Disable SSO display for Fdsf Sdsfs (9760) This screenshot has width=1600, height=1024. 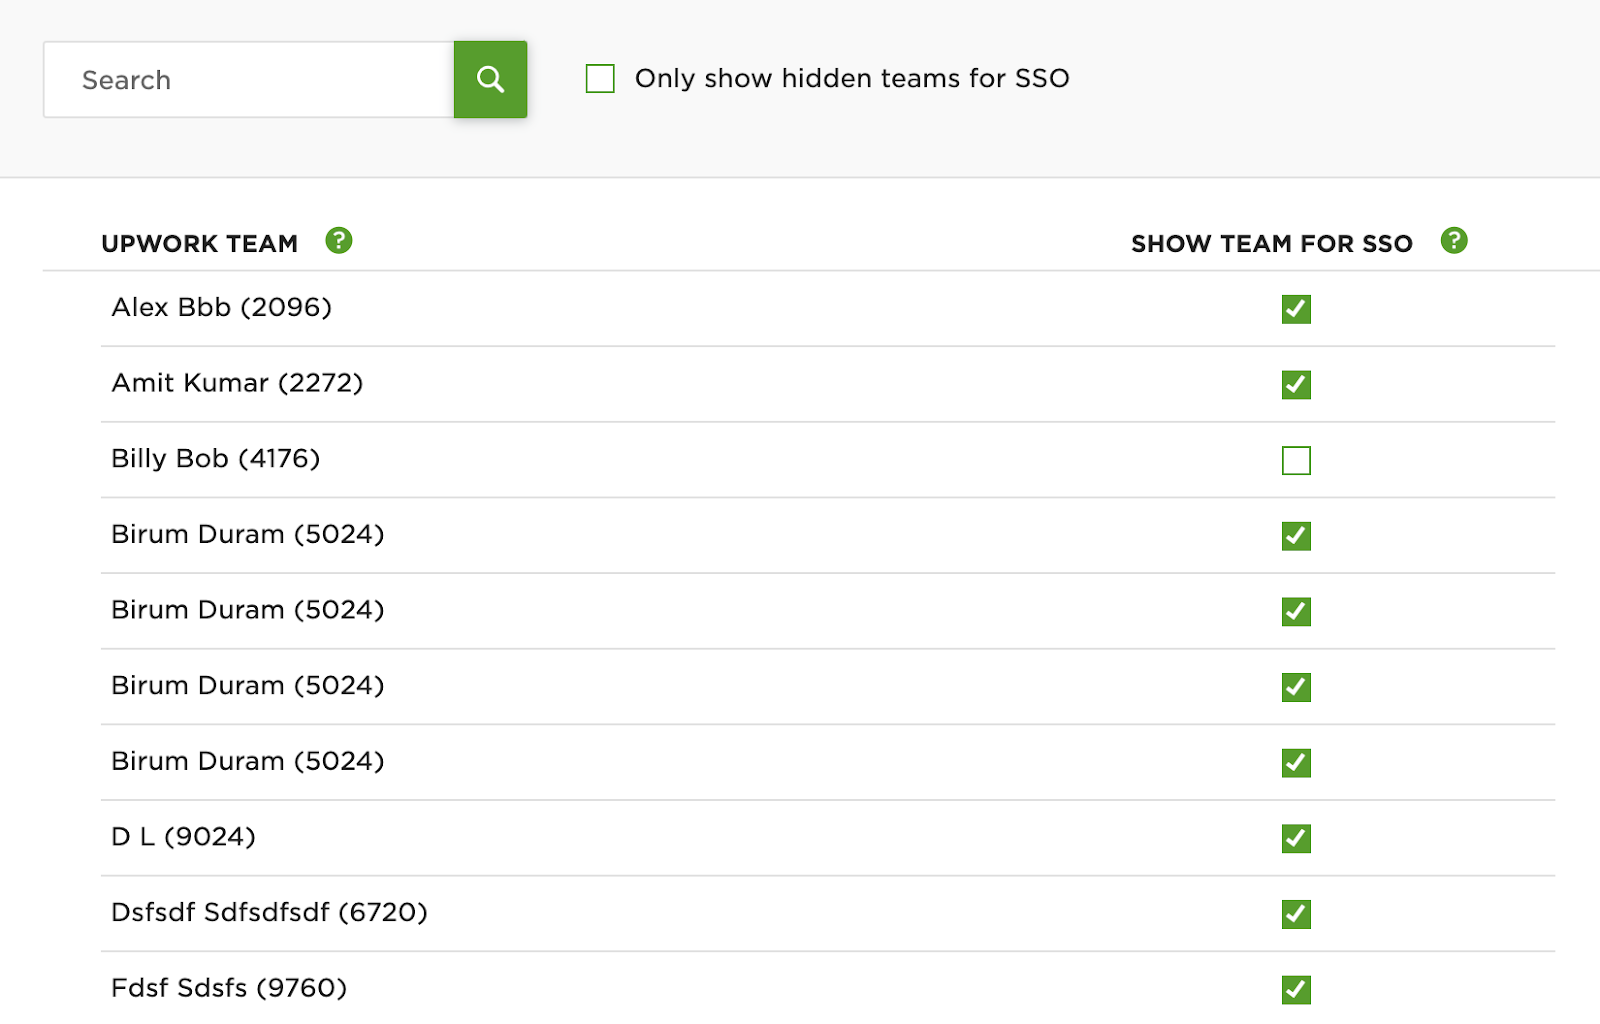(1296, 989)
